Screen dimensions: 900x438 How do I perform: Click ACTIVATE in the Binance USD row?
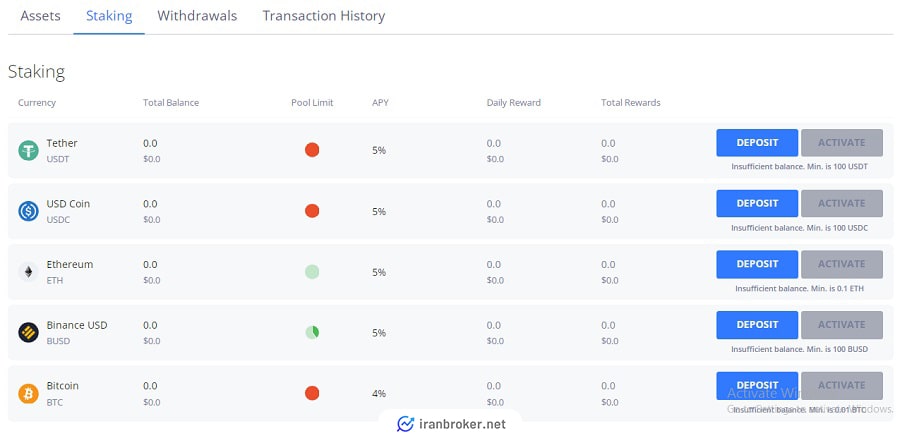point(842,325)
